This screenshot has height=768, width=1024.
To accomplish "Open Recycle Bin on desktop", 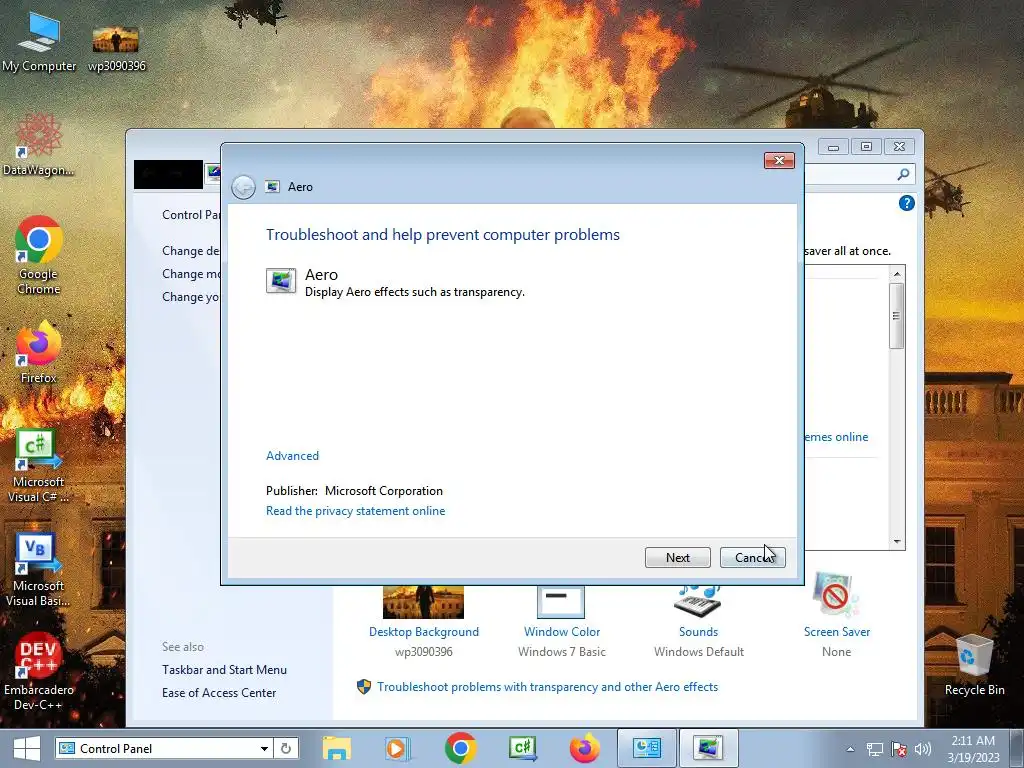I will coord(974,665).
